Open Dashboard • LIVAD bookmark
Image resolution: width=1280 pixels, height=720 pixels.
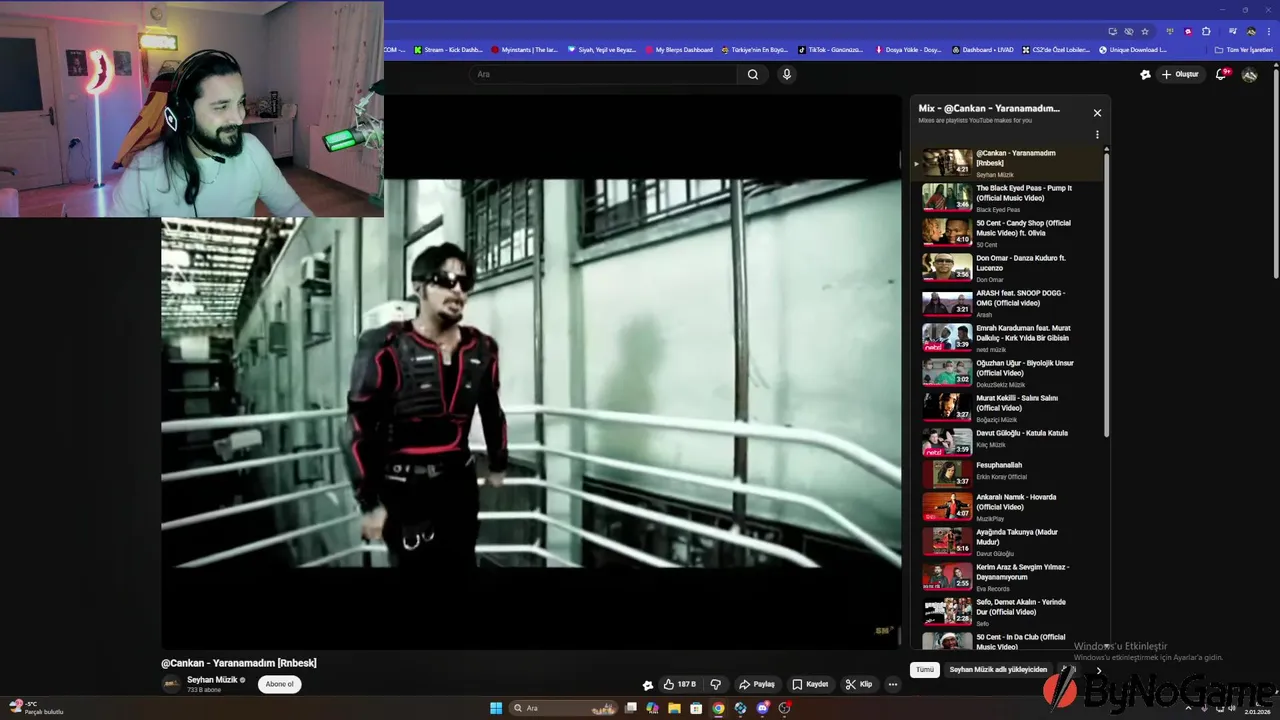click(981, 49)
